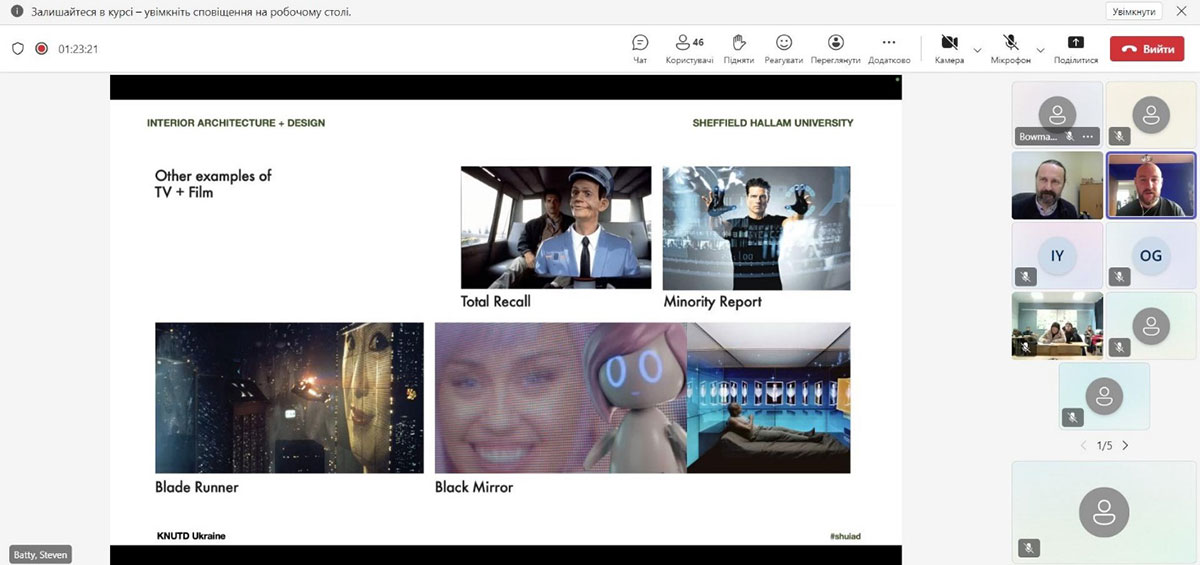This screenshot has width=1200, height=565.
Task: Click the 1/5 page indicator
Action: [x=1104, y=445]
